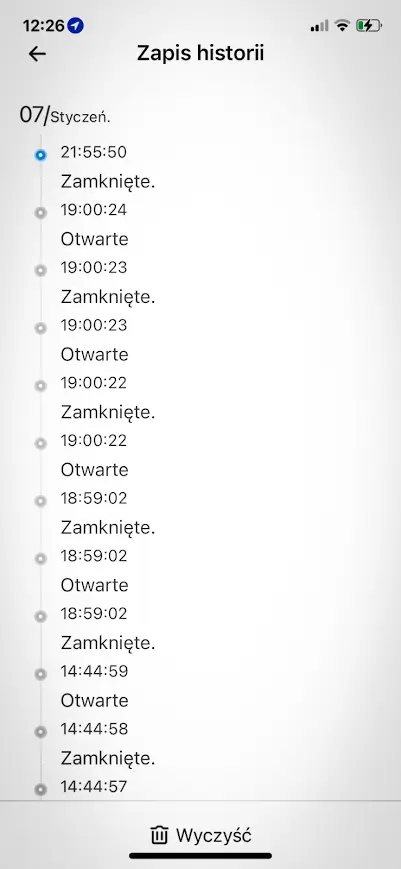Tap the location arrow status icon
The width and height of the screenshot is (401, 869).
point(76,25)
